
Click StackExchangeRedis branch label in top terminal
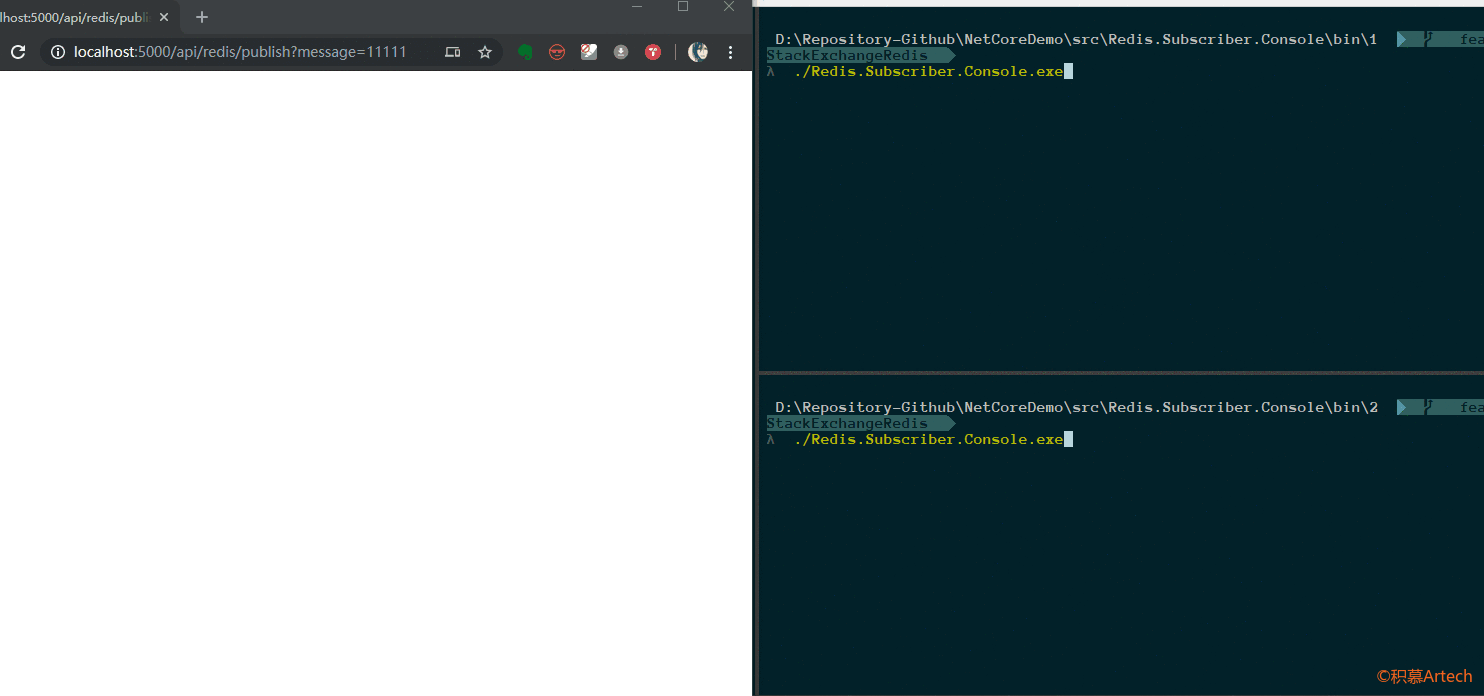point(847,56)
